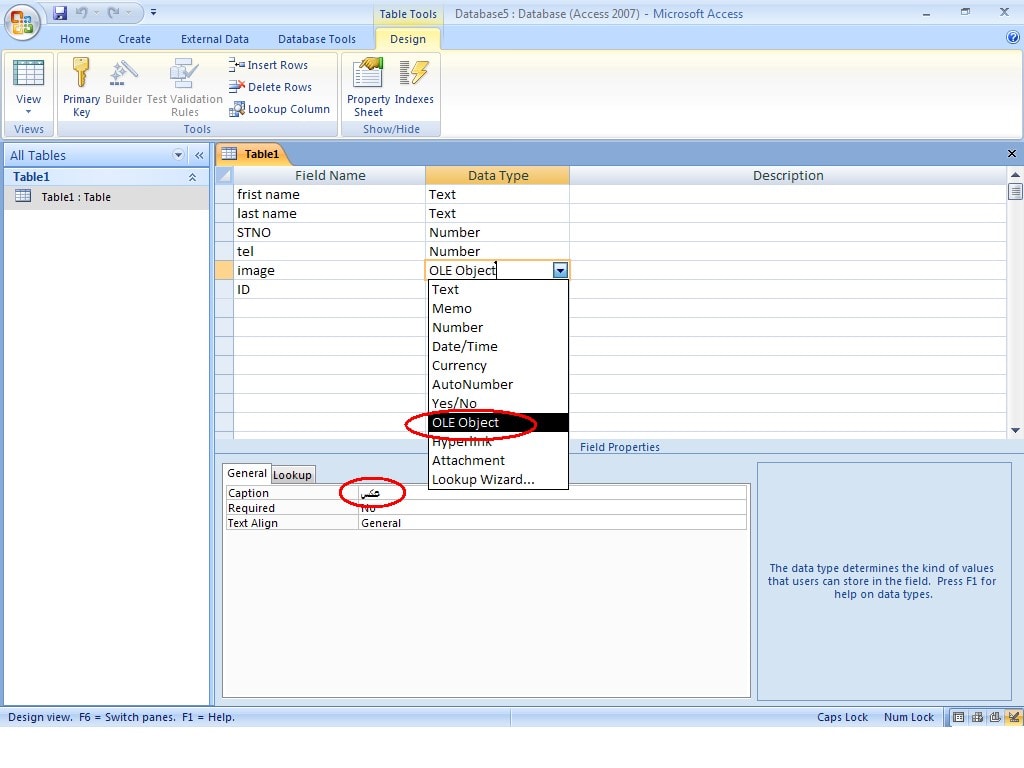Viewport: 1024px width, 768px height.
Task: Select the row selector for the image field
Action: (x=224, y=270)
